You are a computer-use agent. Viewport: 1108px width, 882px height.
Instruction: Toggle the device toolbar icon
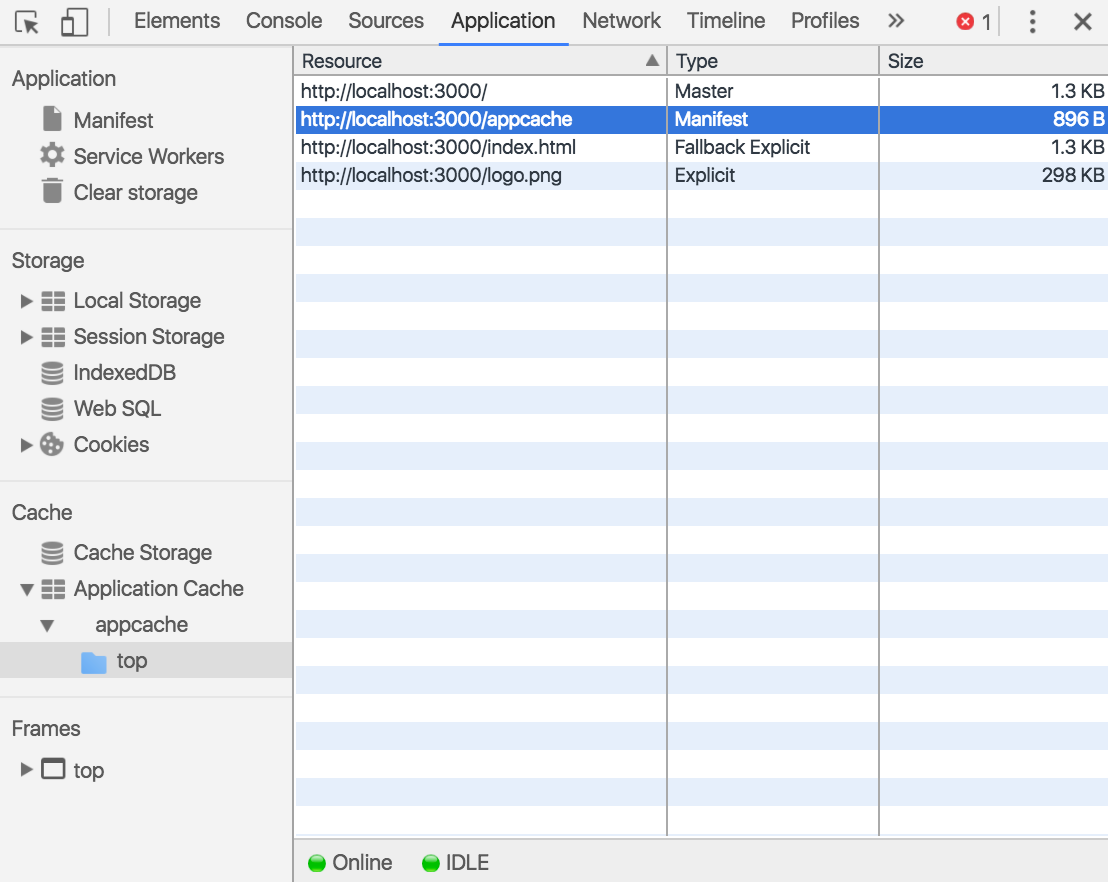(x=74, y=22)
